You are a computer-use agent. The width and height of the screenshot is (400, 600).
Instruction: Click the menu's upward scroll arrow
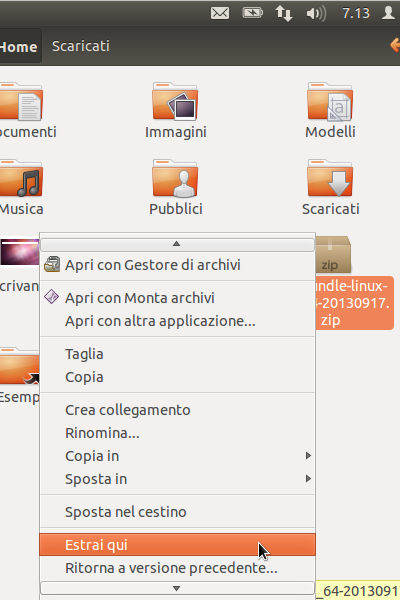[x=177, y=244]
